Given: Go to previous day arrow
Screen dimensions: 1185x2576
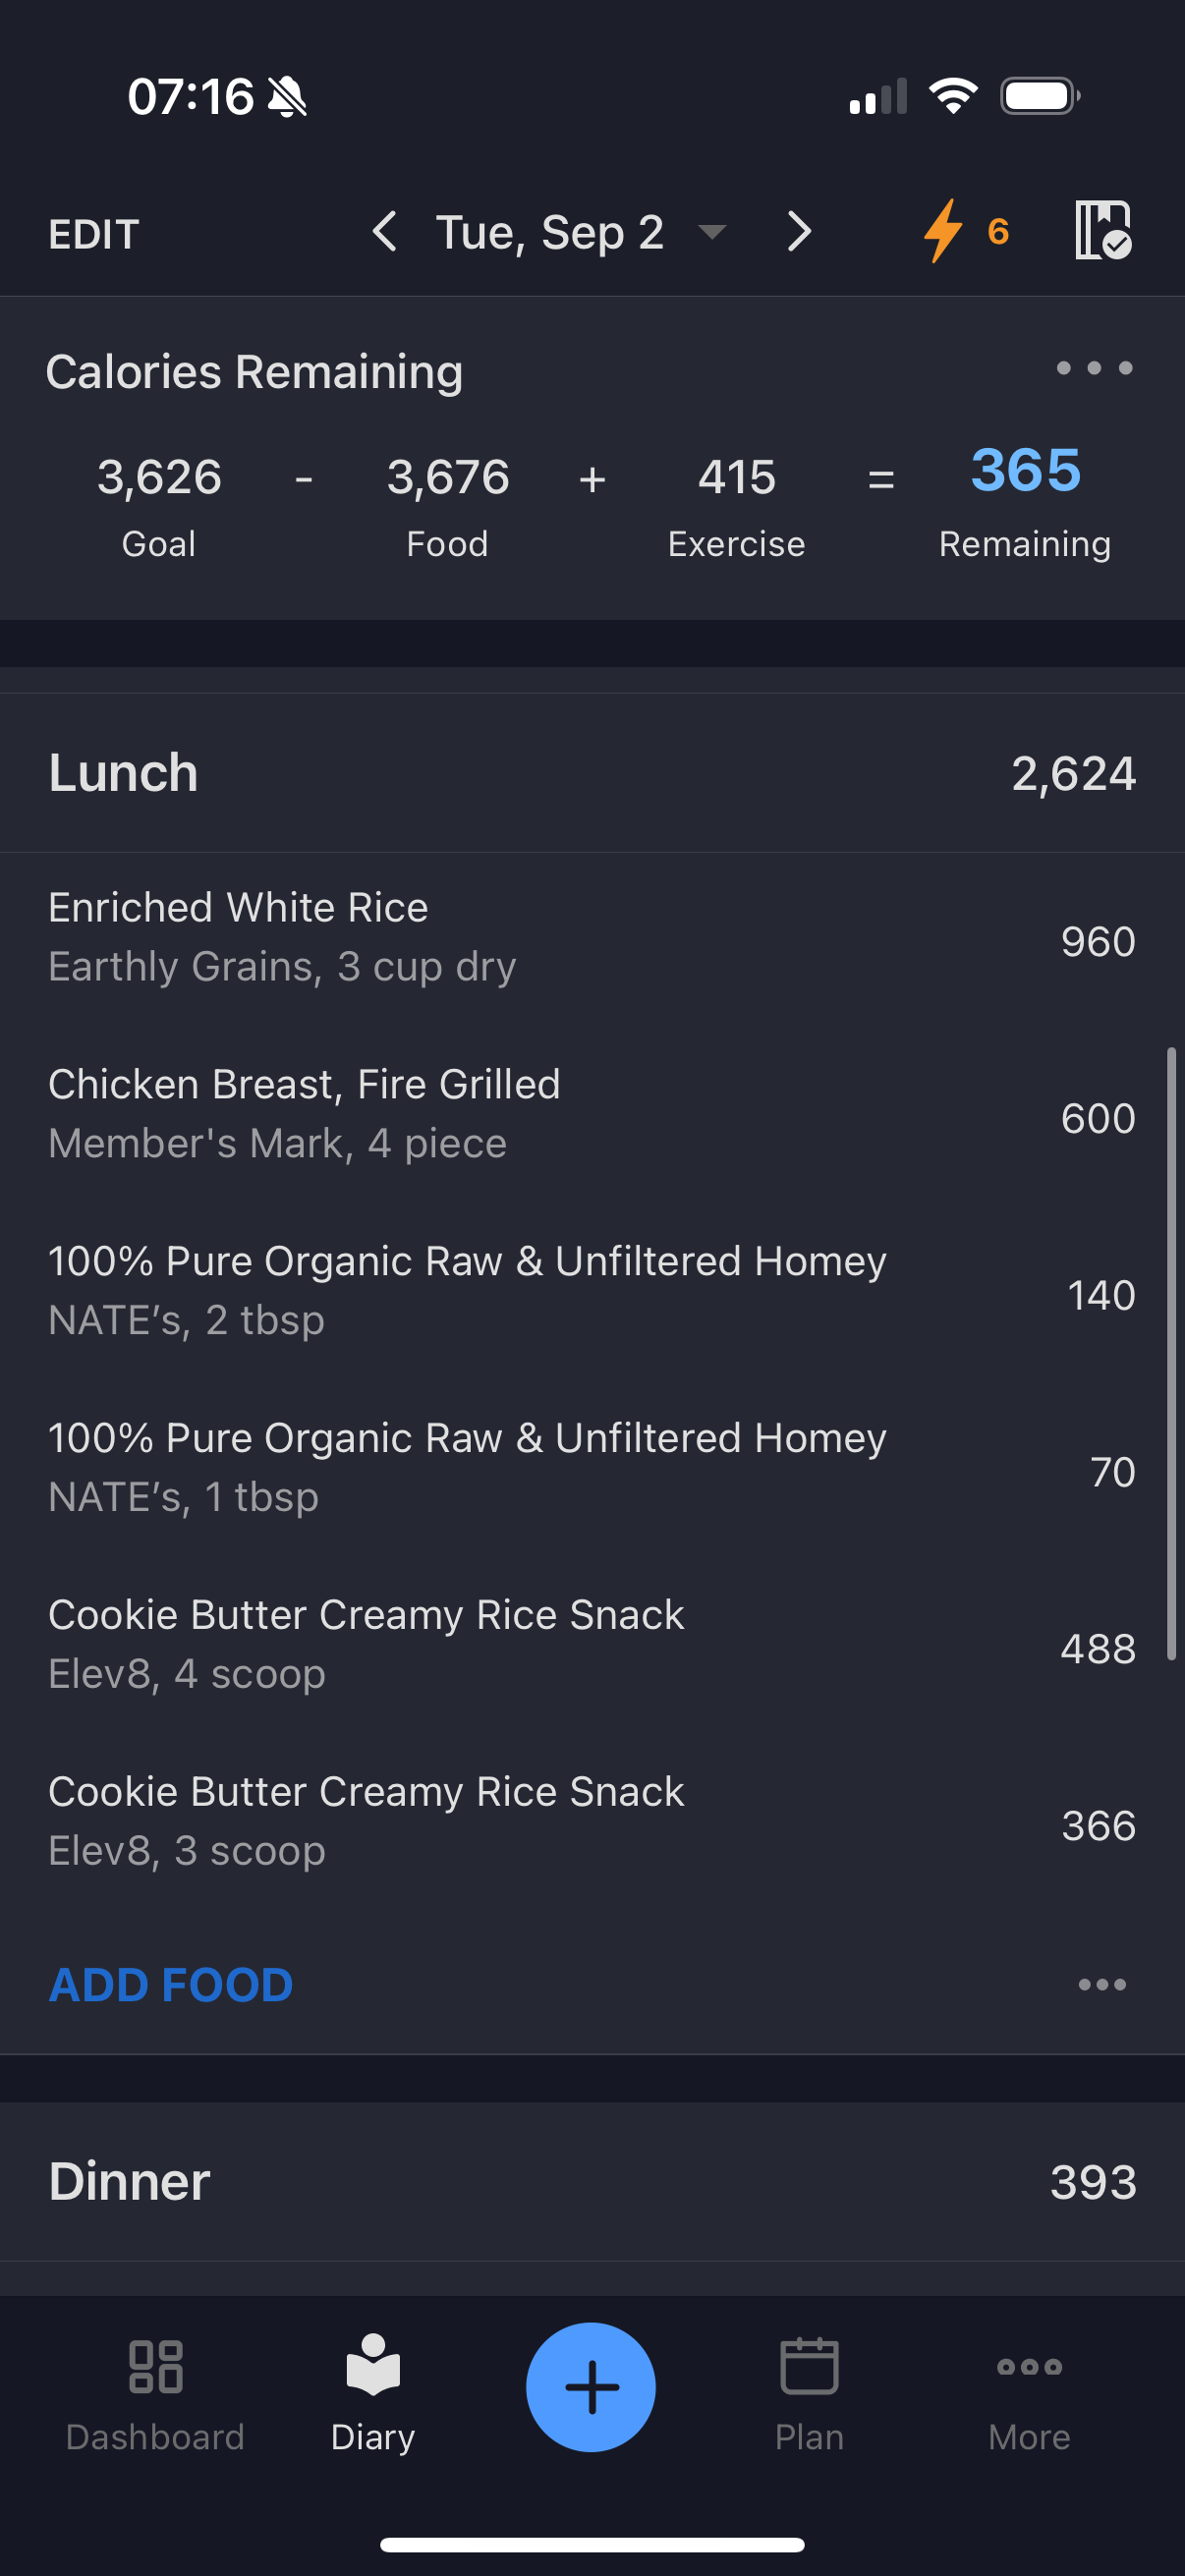Looking at the screenshot, I should point(385,231).
